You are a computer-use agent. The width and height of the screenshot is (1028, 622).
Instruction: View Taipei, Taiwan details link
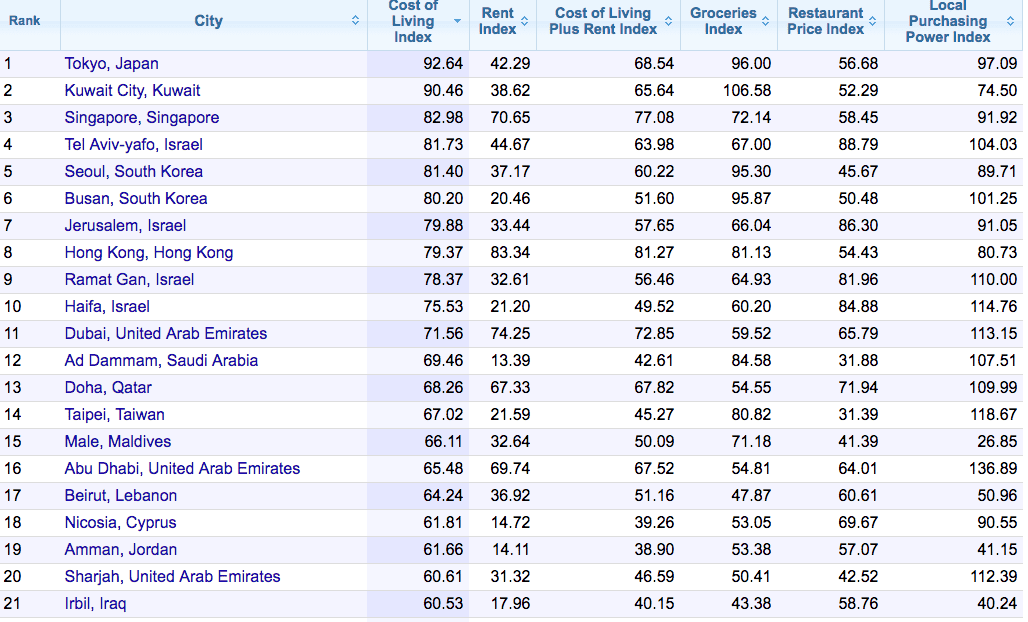click(114, 415)
